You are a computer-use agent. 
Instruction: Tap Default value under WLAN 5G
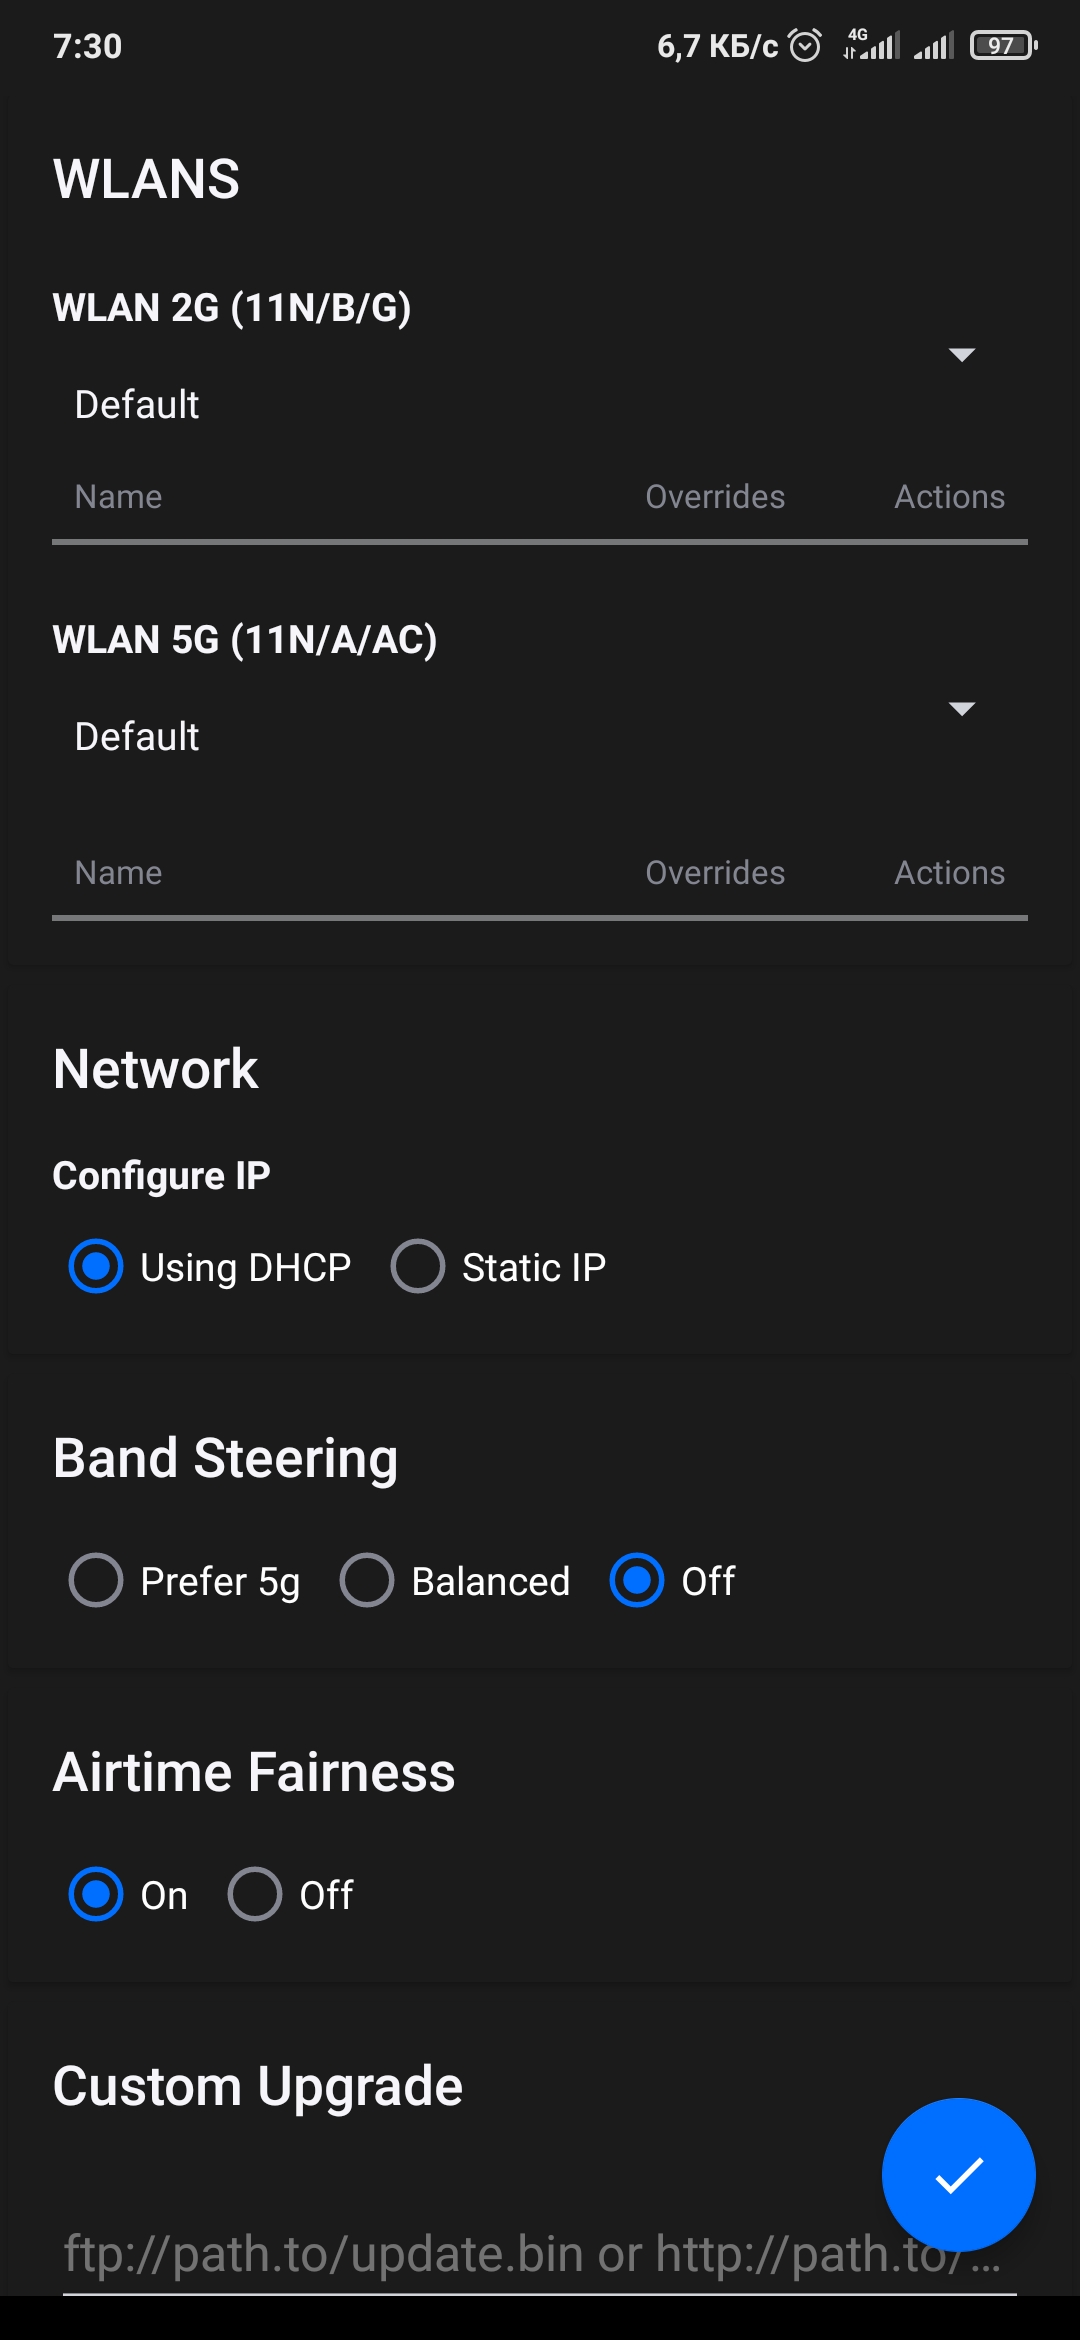pos(137,737)
